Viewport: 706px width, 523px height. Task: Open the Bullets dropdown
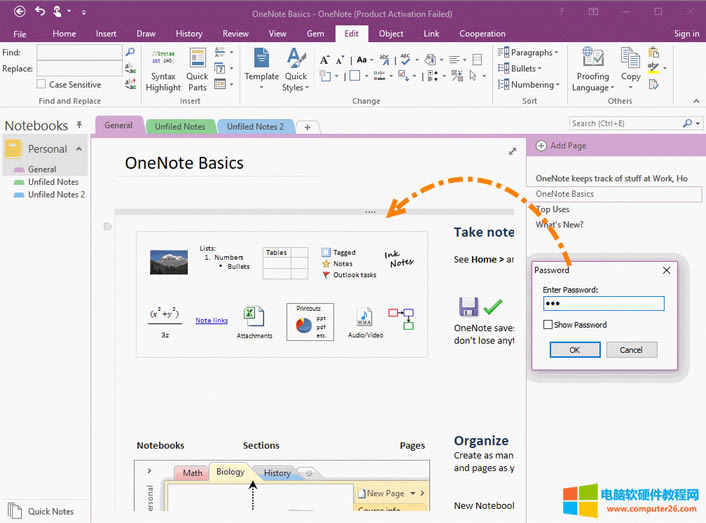(524, 69)
